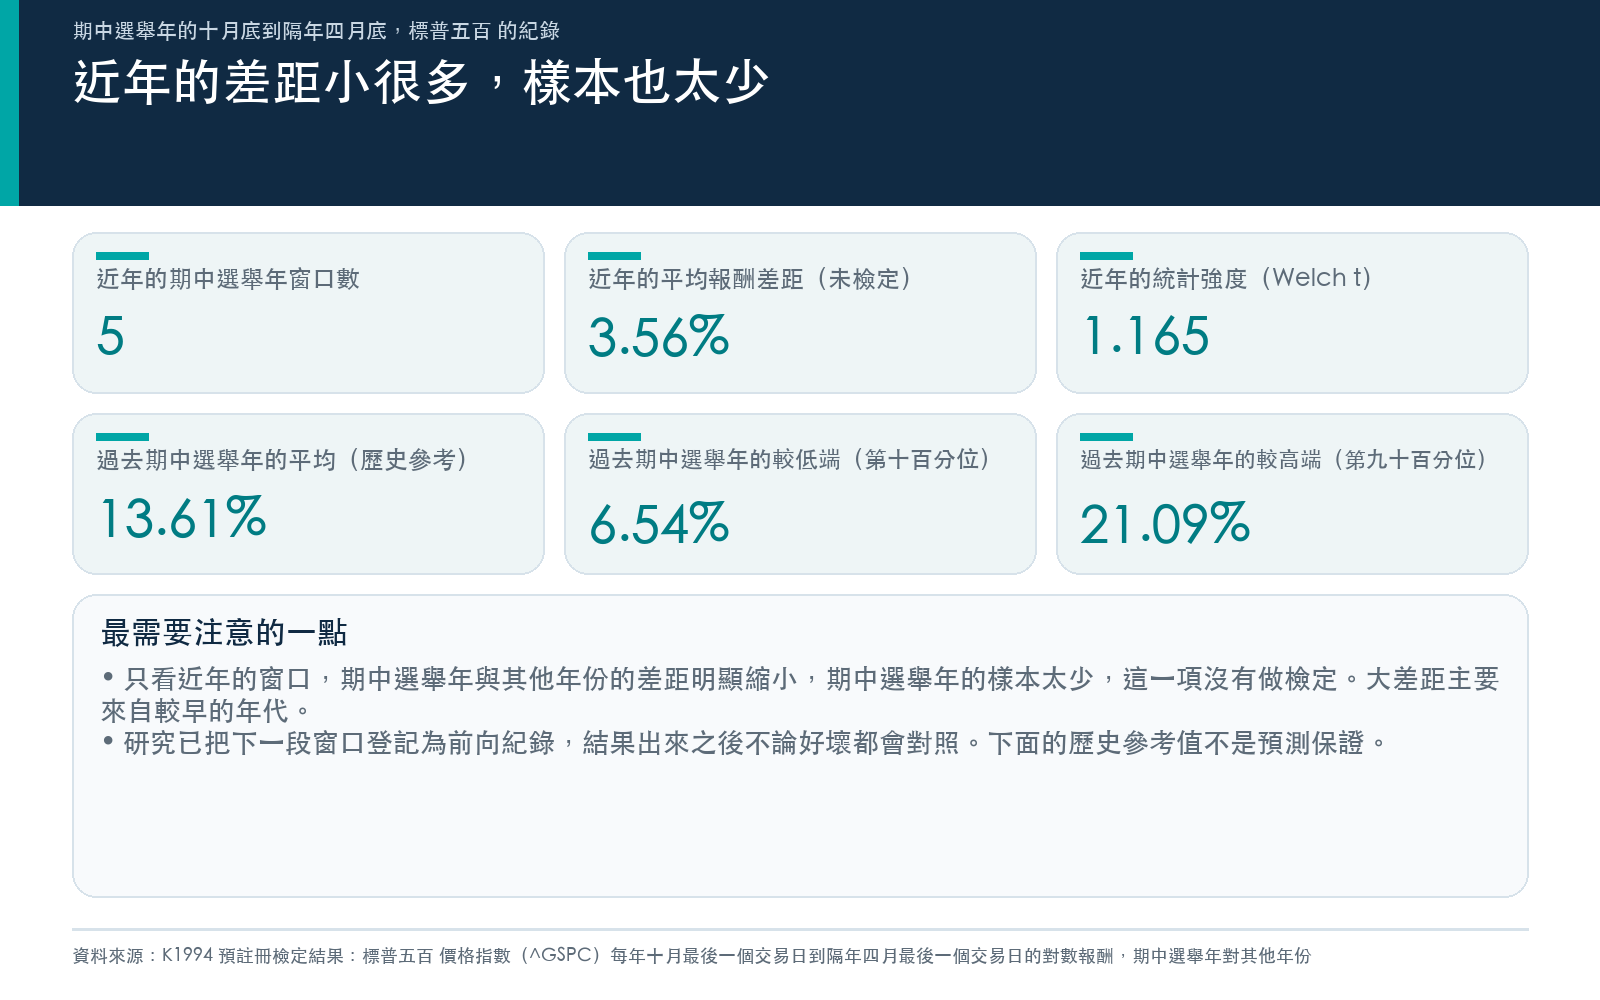This screenshot has height=1000, width=1600.
Task: Click the bullet starting '只看近年的窗口'
Action: 800,695
